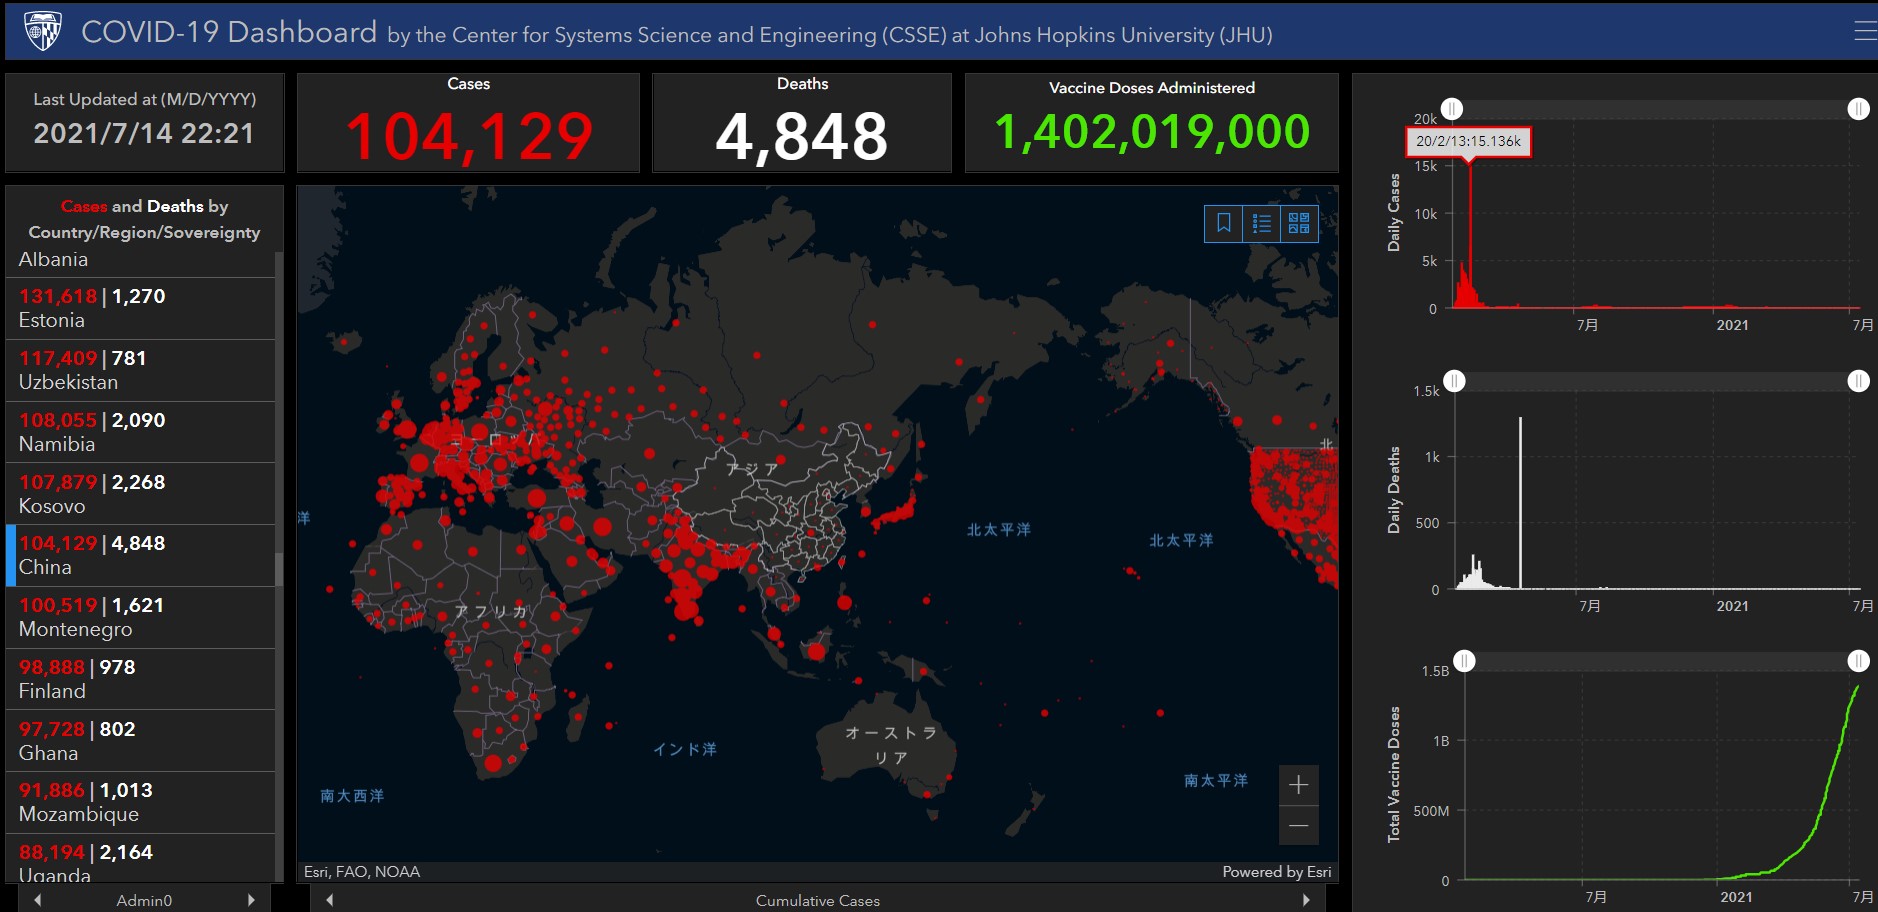Click the map zoom out minus button
The height and width of the screenshot is (912, 1878).
(1298, 826)
